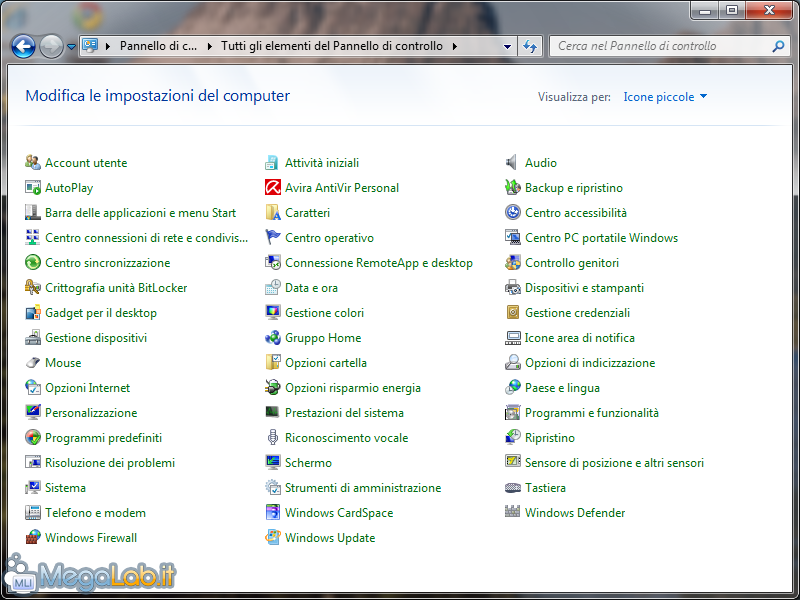Select the Pannello di c... breadcrumb segment
800x600 pixels.
pyautogui.click(x=158, y=46)
